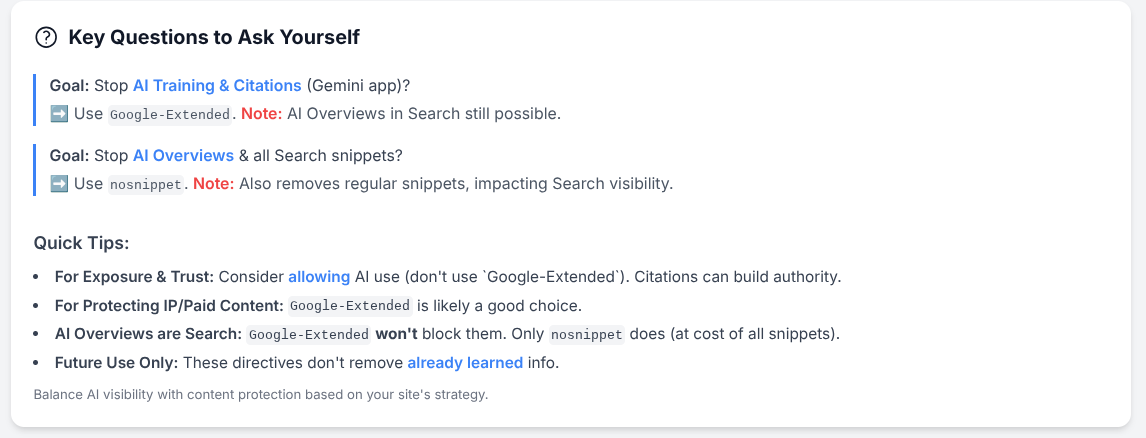
Task: Click the 'Future Use Only' bullet label
Action: pos(117,363)
